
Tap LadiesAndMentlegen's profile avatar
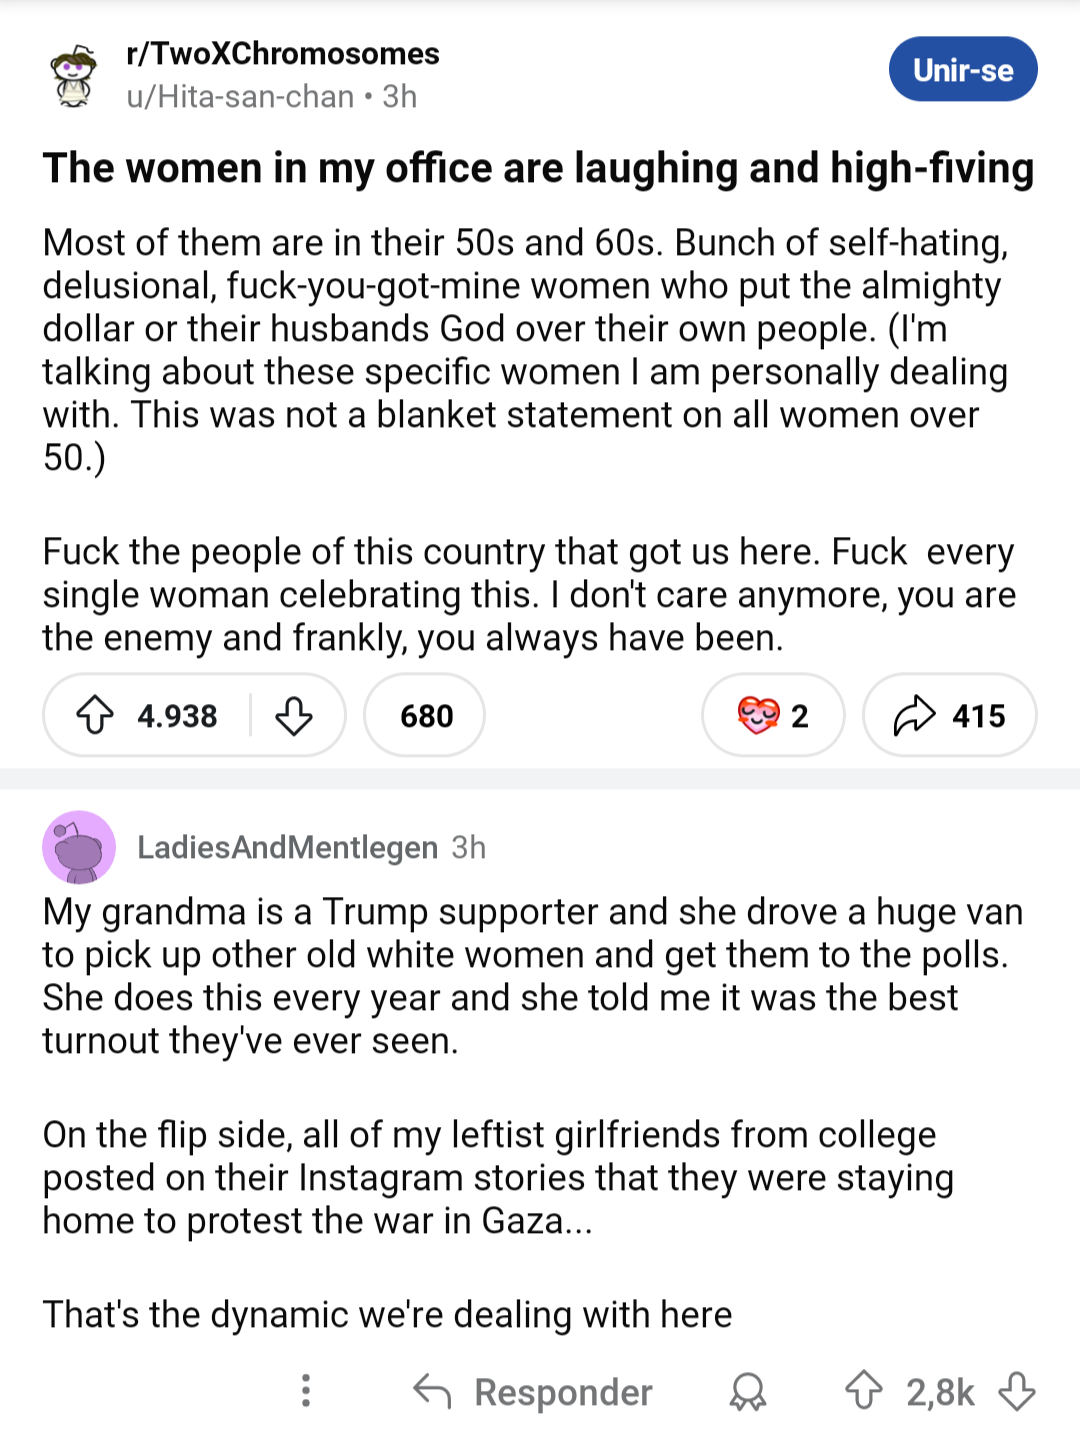tap(78, 847)
